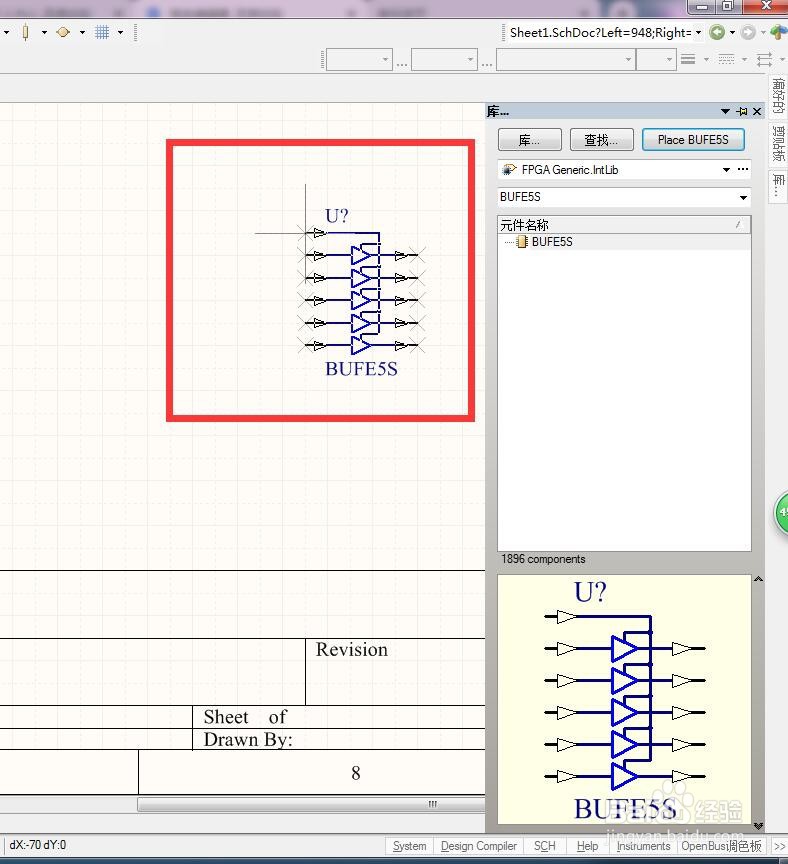
Task: Click the orange port symbol toolbar icon
Action: tap(63, 33)
